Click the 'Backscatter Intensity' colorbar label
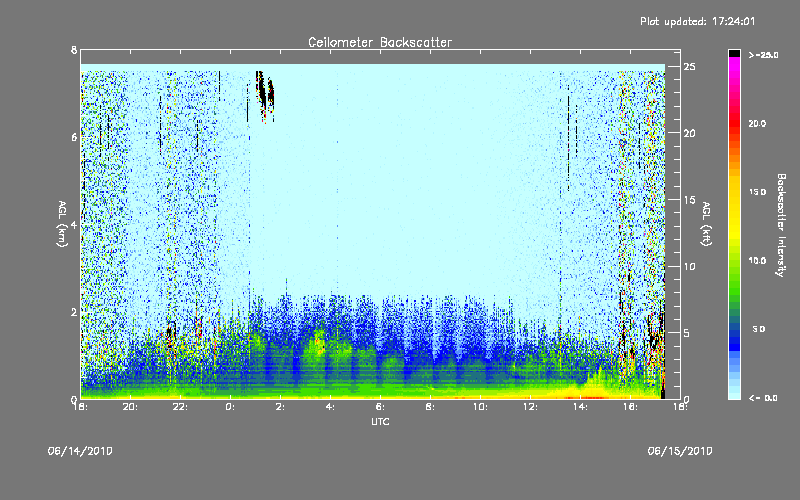This screenshot has height=500, width=800. click(x=781, y=225)
